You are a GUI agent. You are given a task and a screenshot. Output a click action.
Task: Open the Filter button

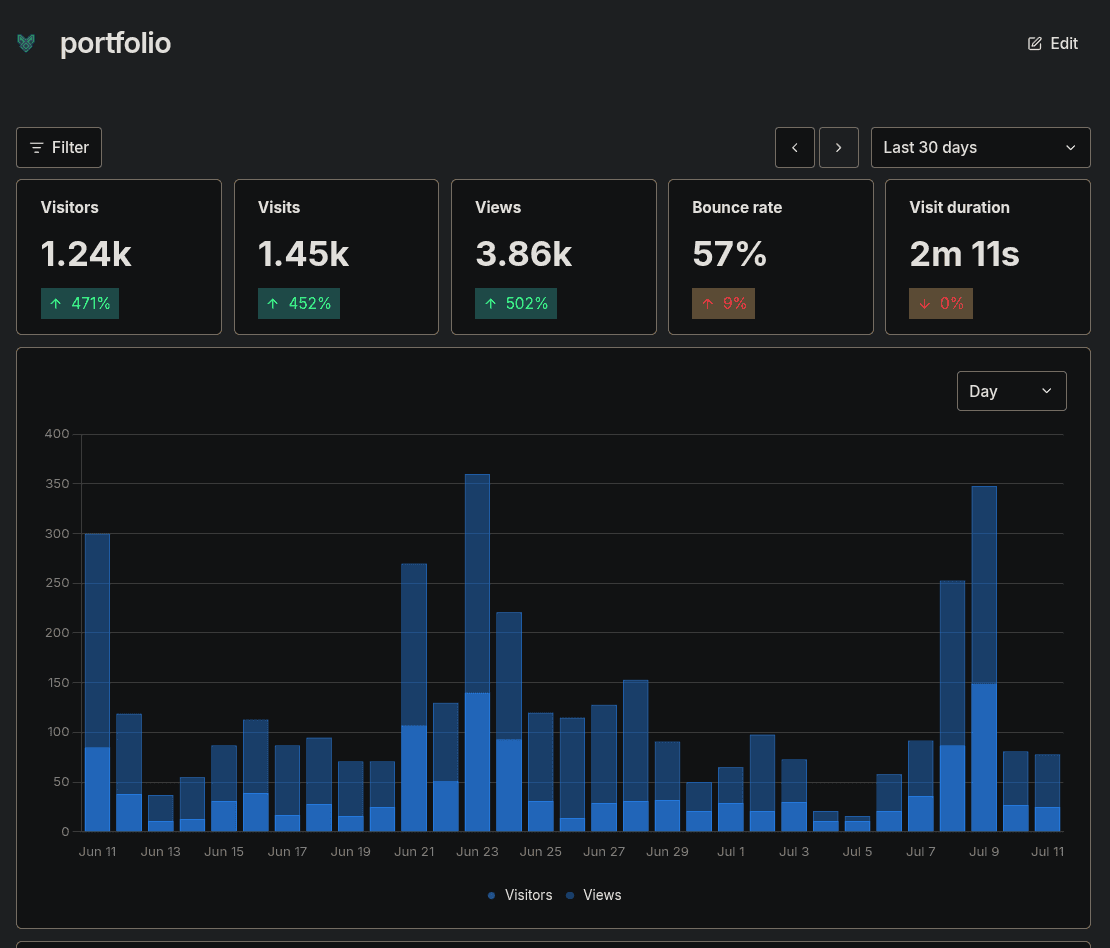tap(59, 147)
